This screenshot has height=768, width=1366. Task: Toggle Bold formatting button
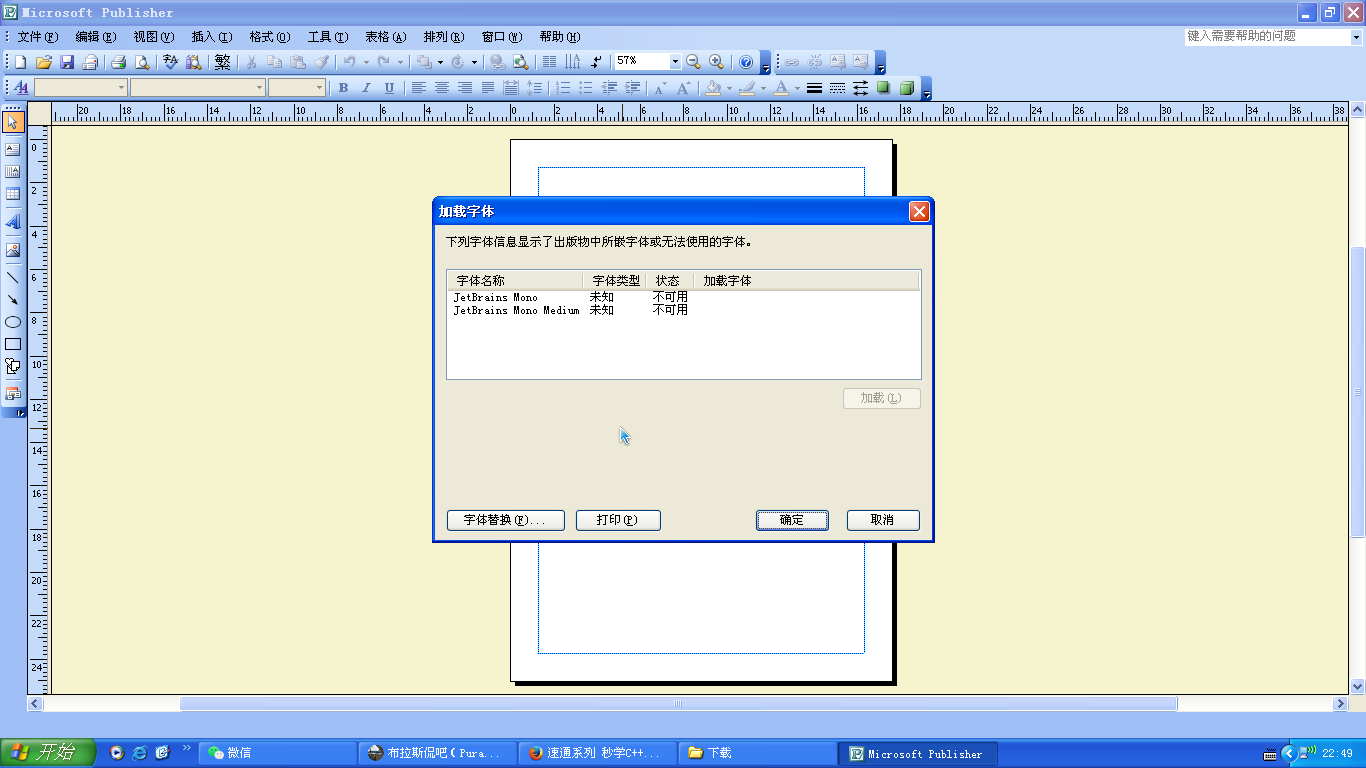coord(343,88)
